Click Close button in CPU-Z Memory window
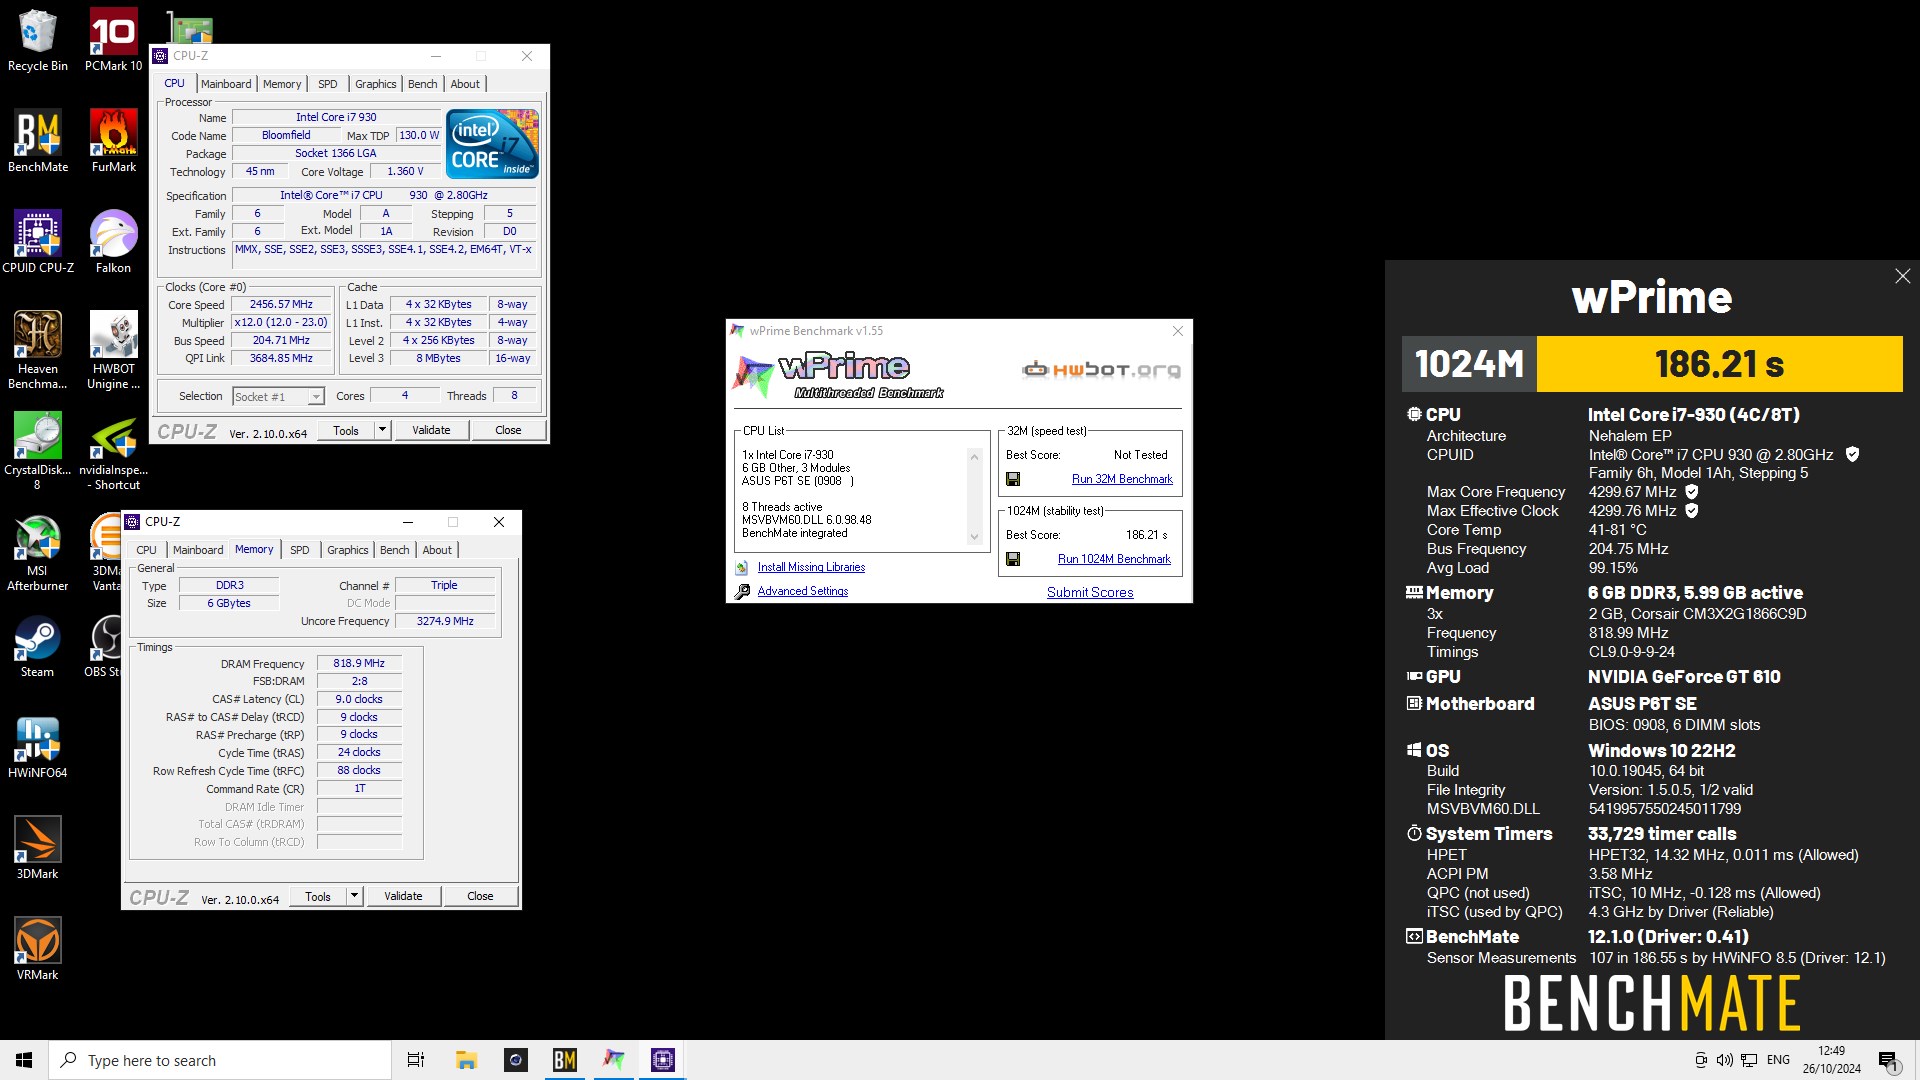Image resolution: width=1920 pixels, height=1080 pixels. (480, 896)
